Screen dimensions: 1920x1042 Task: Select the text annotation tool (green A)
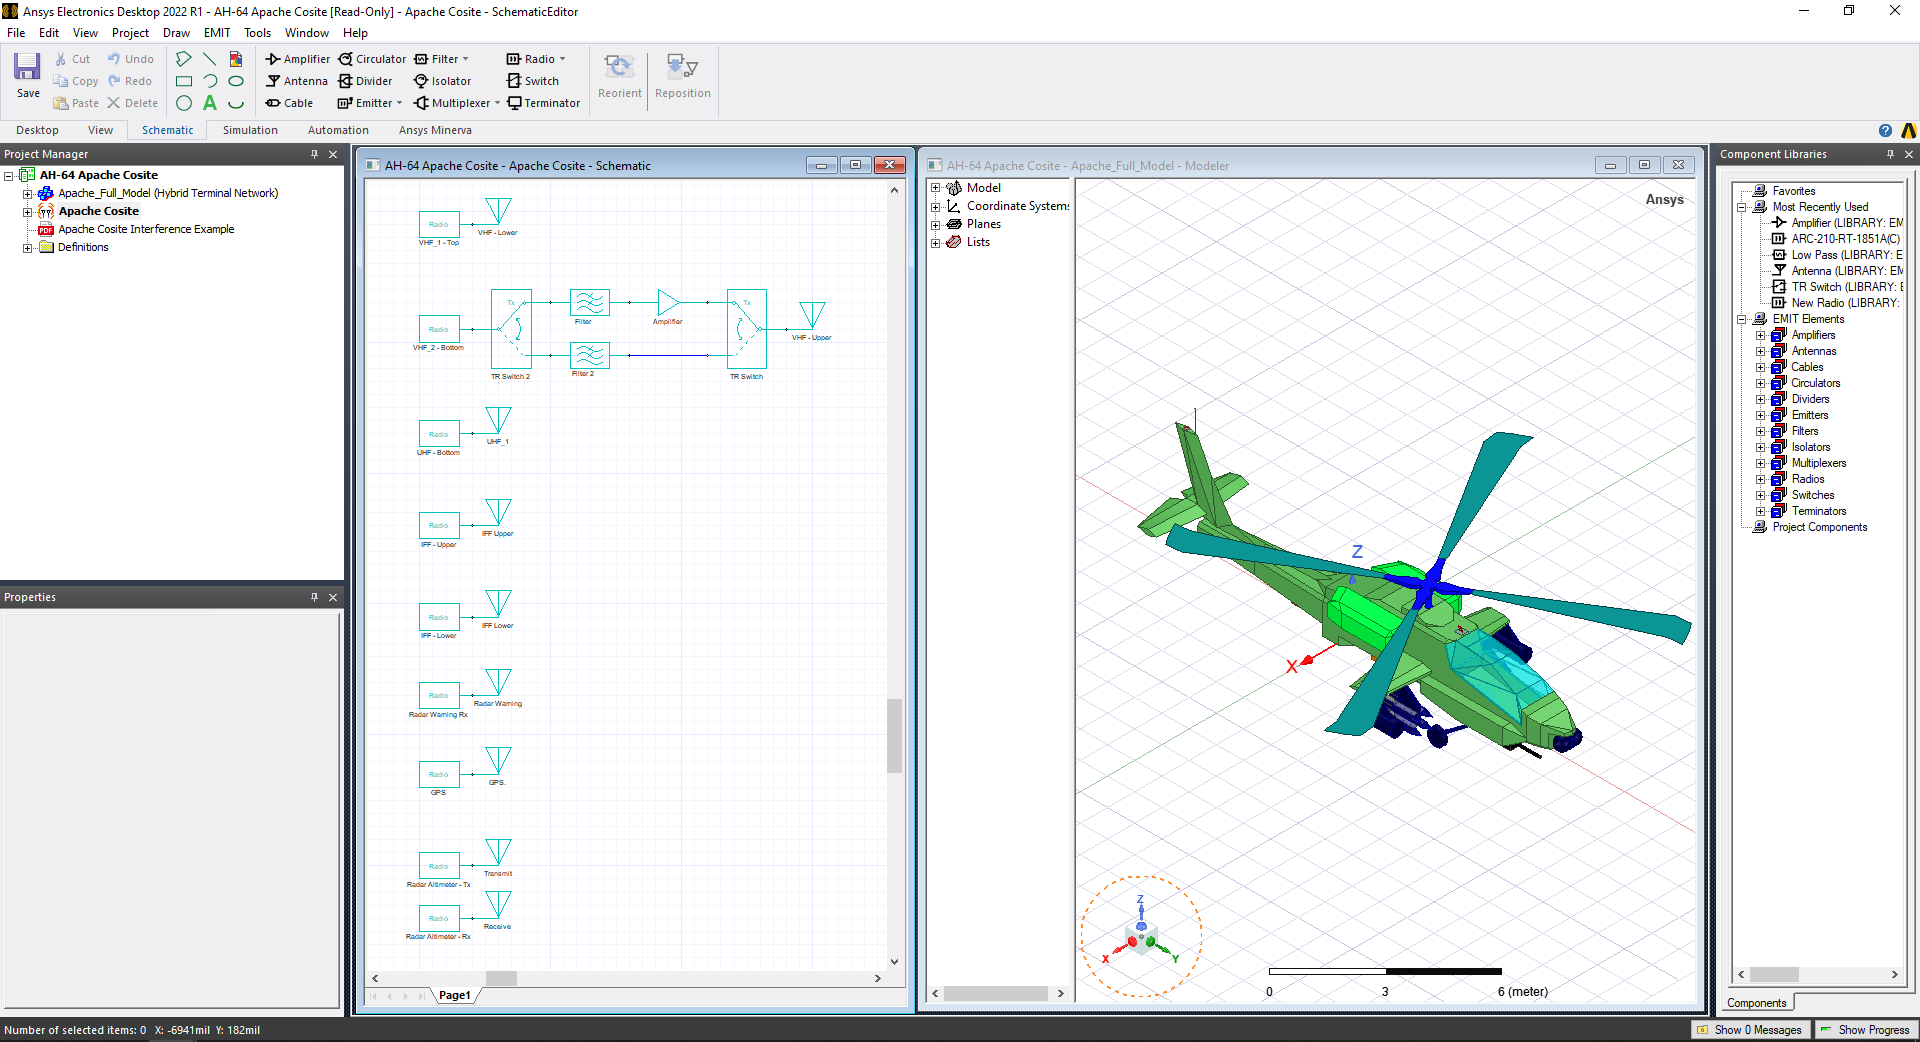(x=210, y=103)
